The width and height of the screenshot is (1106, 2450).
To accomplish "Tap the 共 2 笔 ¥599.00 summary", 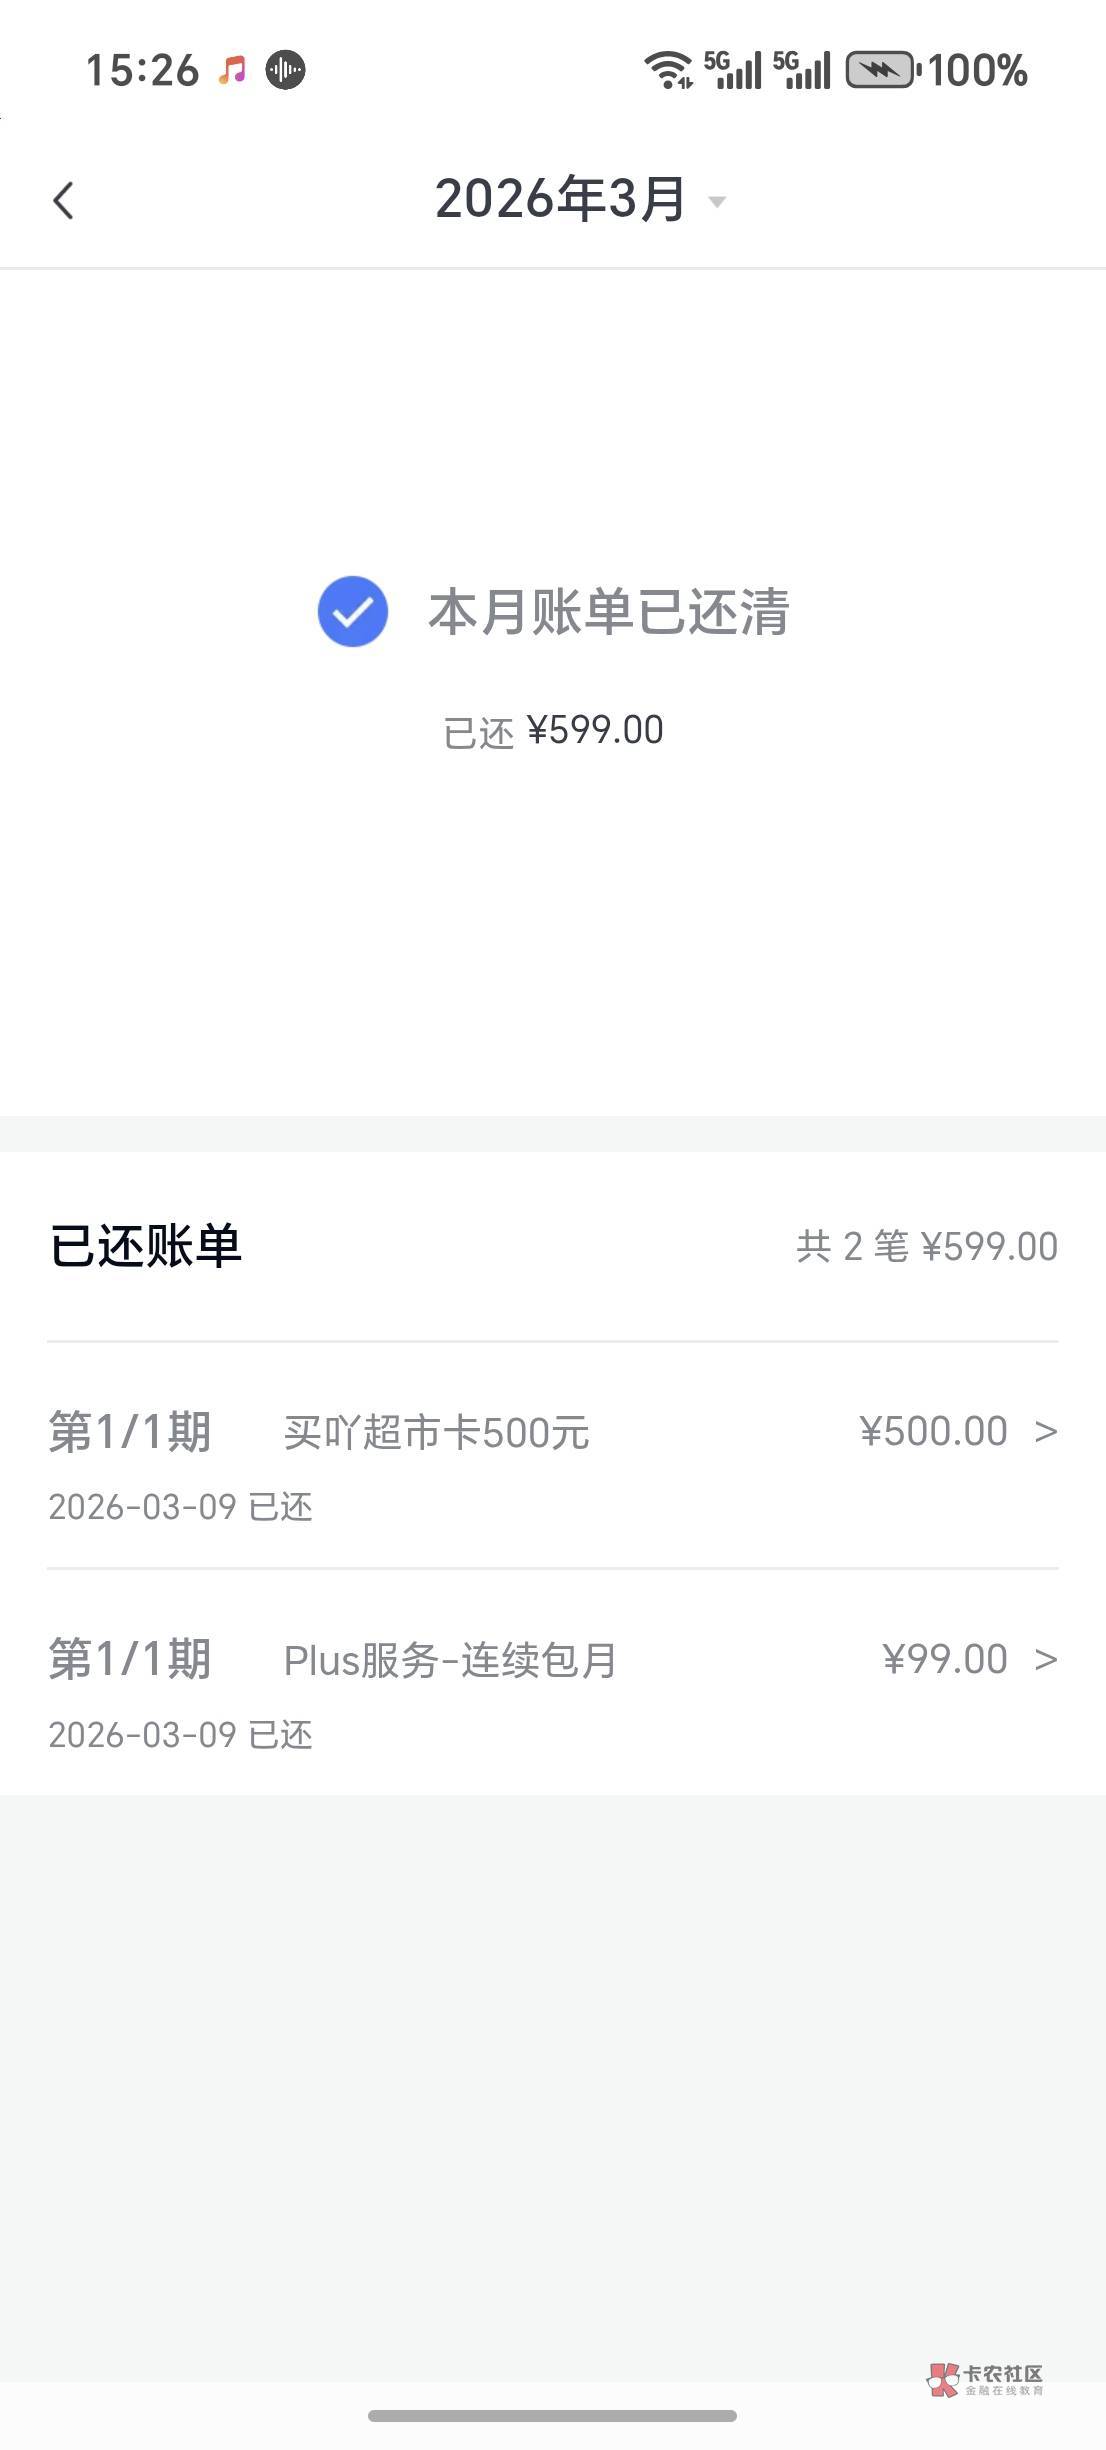I will click(x=926, y=1247).
